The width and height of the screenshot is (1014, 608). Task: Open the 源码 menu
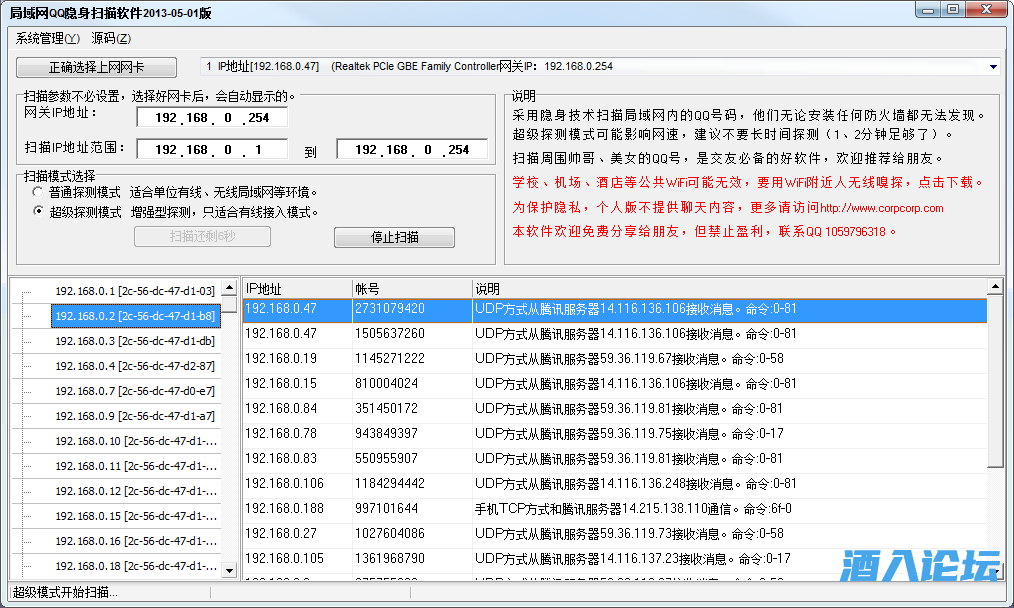point(110,39)
